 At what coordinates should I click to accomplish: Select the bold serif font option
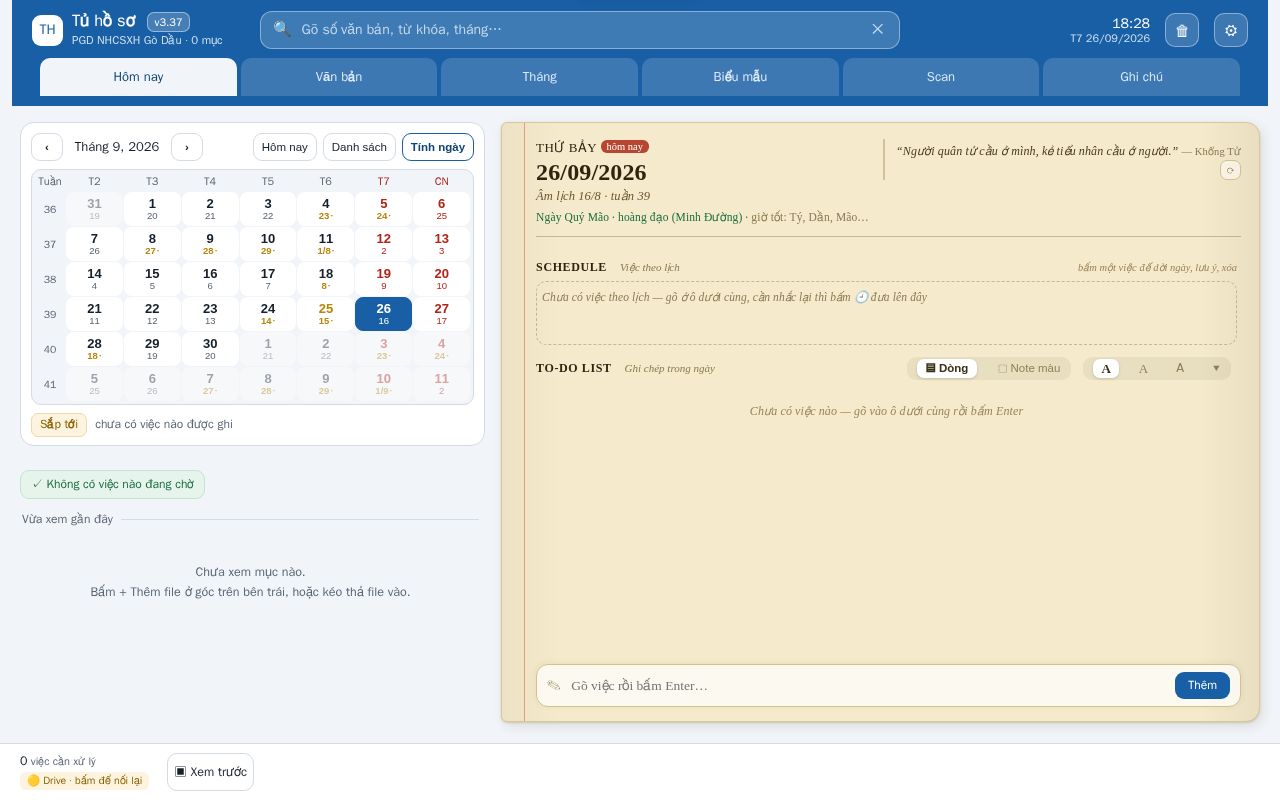point(1106,368)
